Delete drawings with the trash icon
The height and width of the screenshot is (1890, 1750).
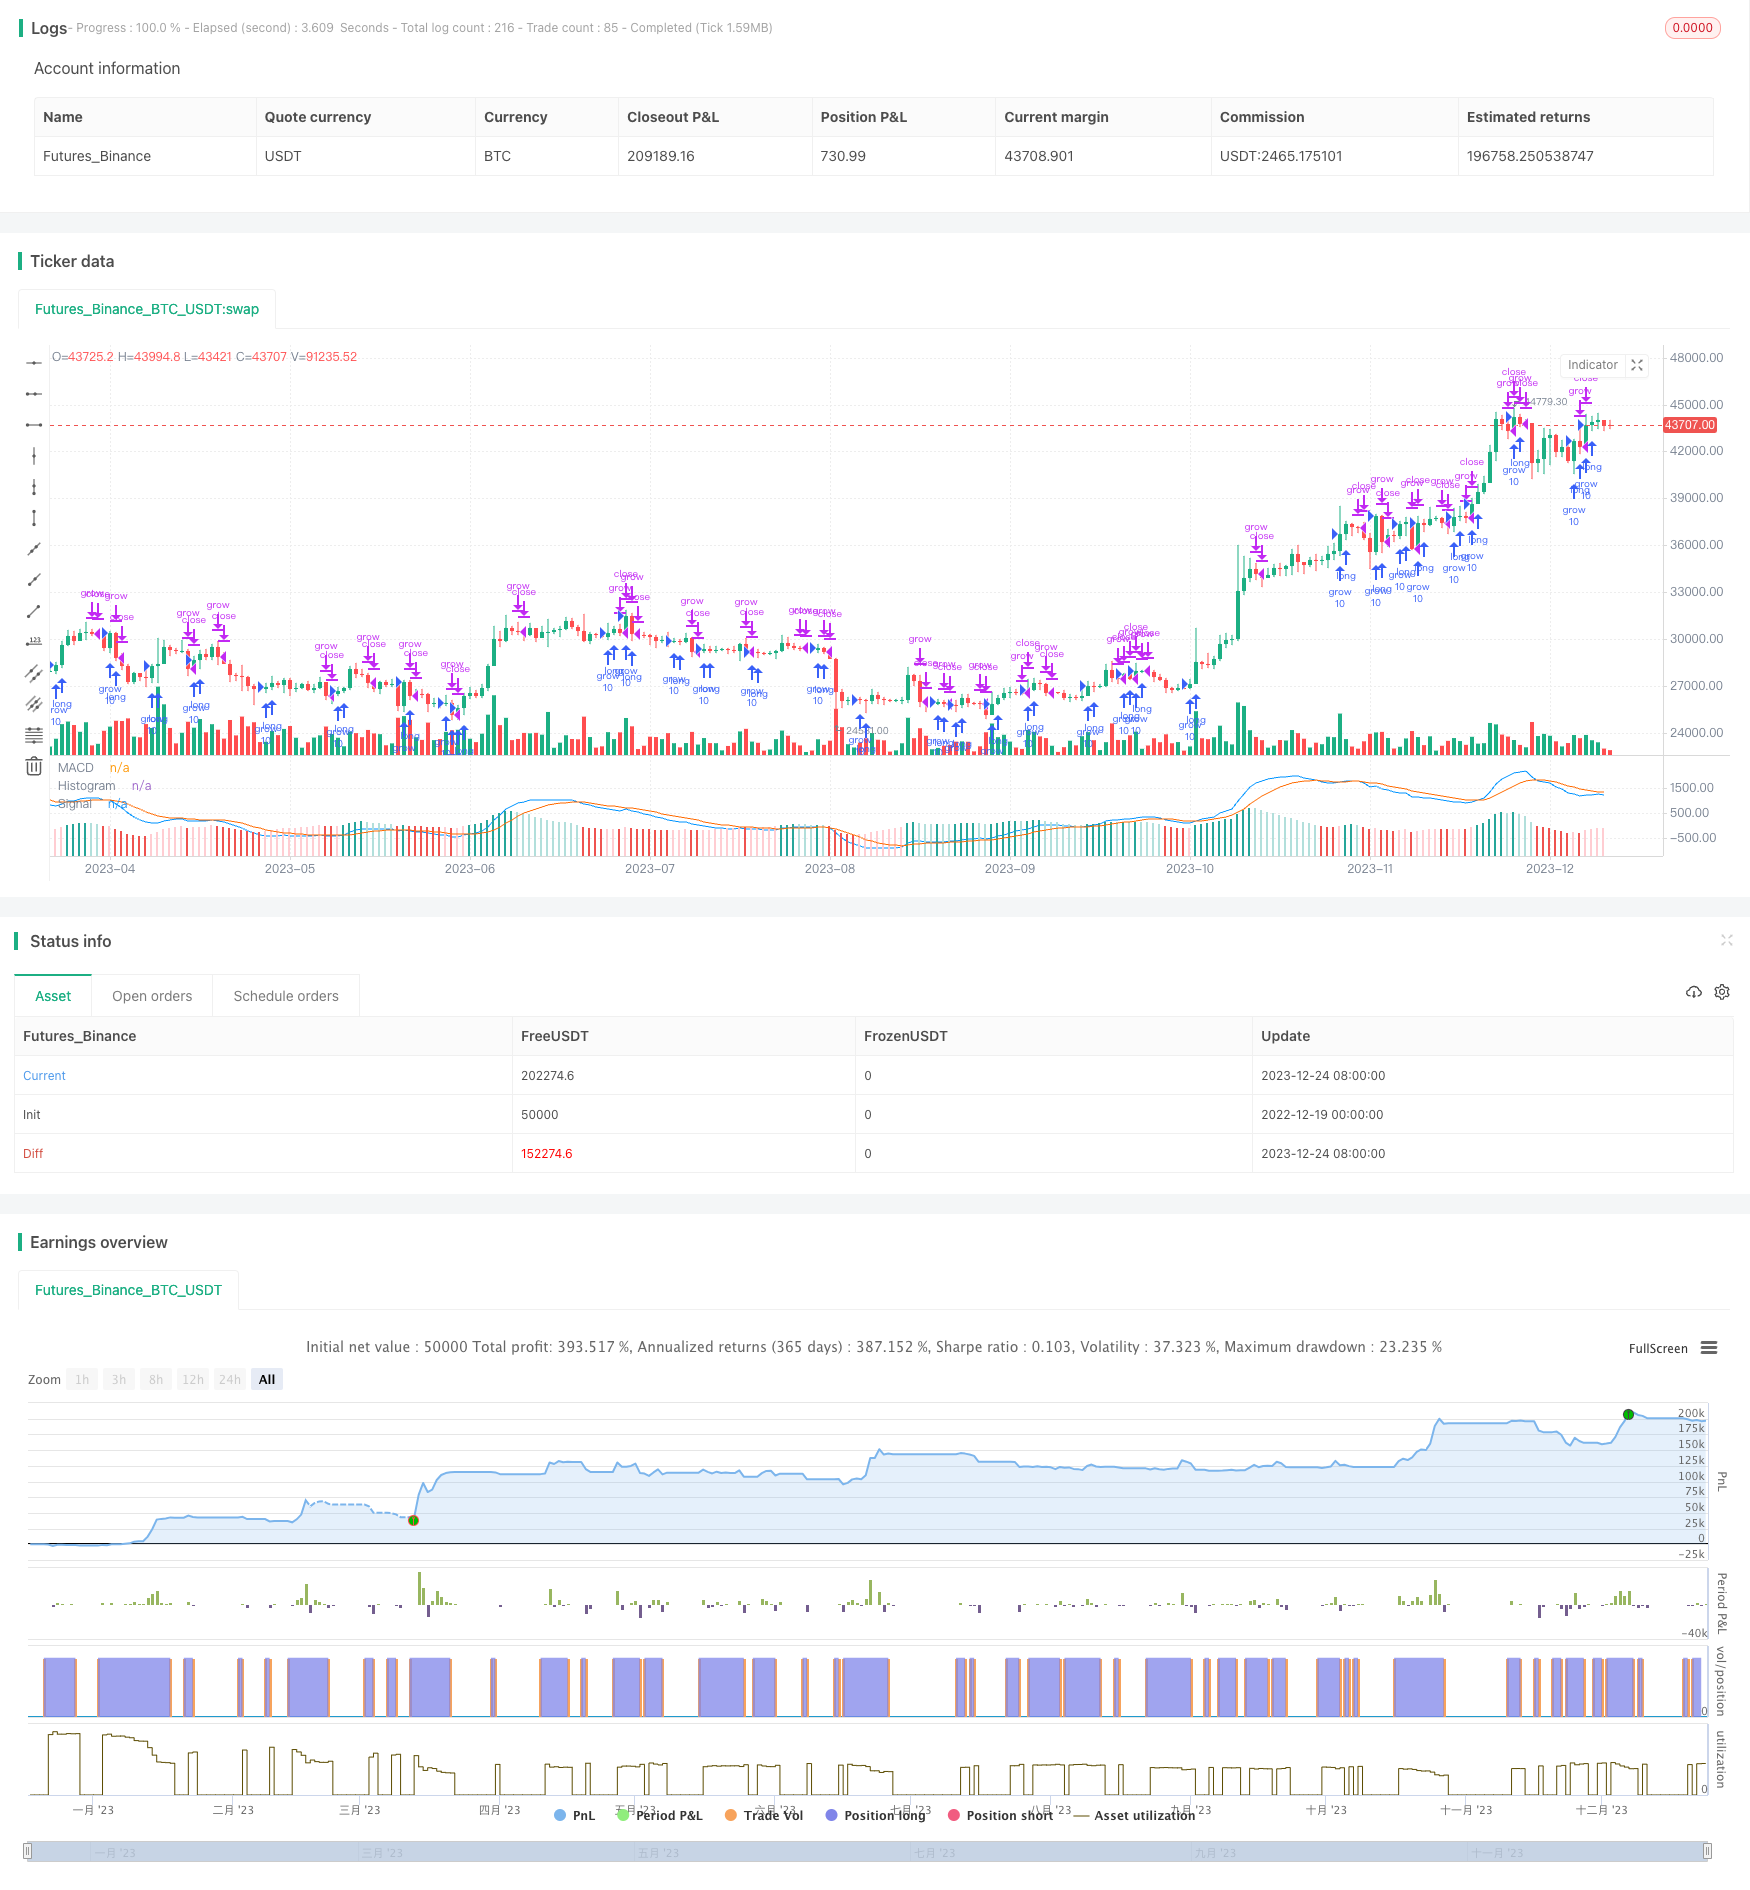(x=34, y=767)
